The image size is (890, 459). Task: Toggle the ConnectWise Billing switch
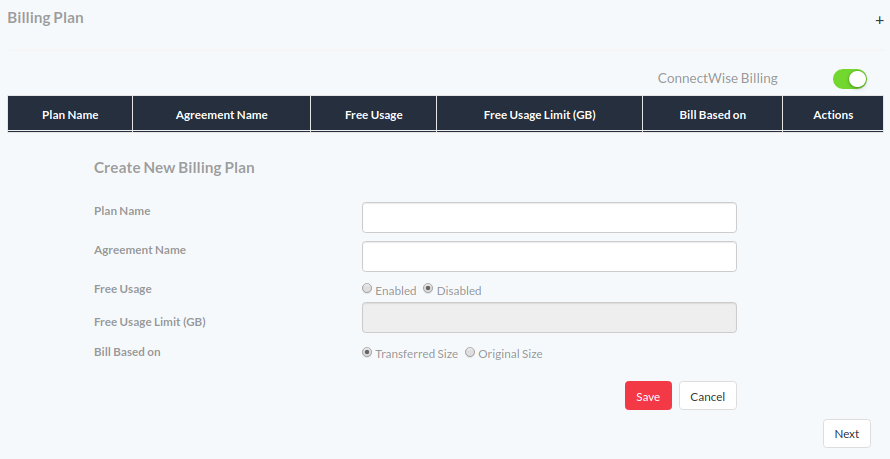tap(850, 79)
